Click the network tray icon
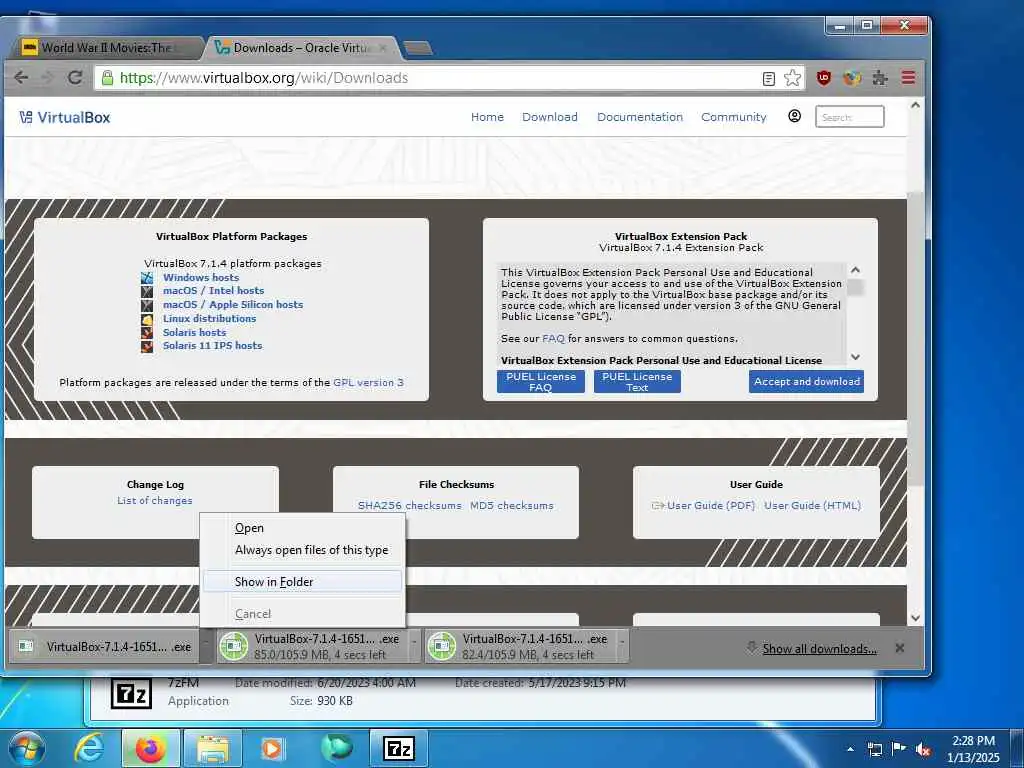This screenshot has width=1024, height=768. 874,750
